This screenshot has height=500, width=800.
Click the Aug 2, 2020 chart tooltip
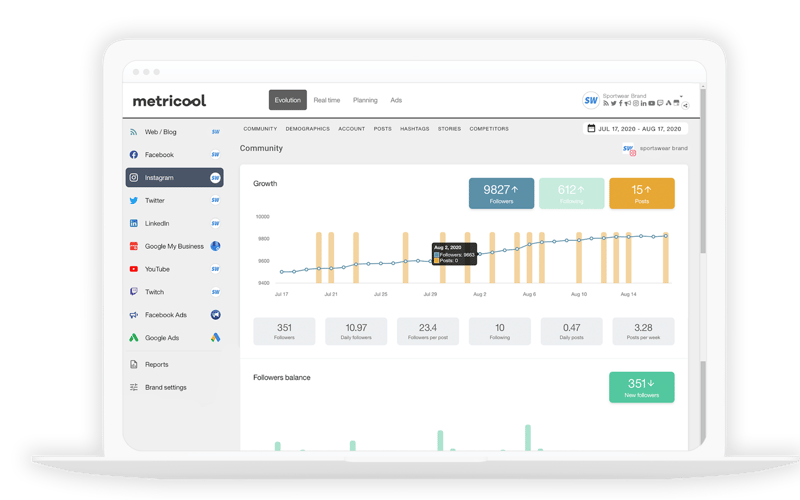click(454, 254)
